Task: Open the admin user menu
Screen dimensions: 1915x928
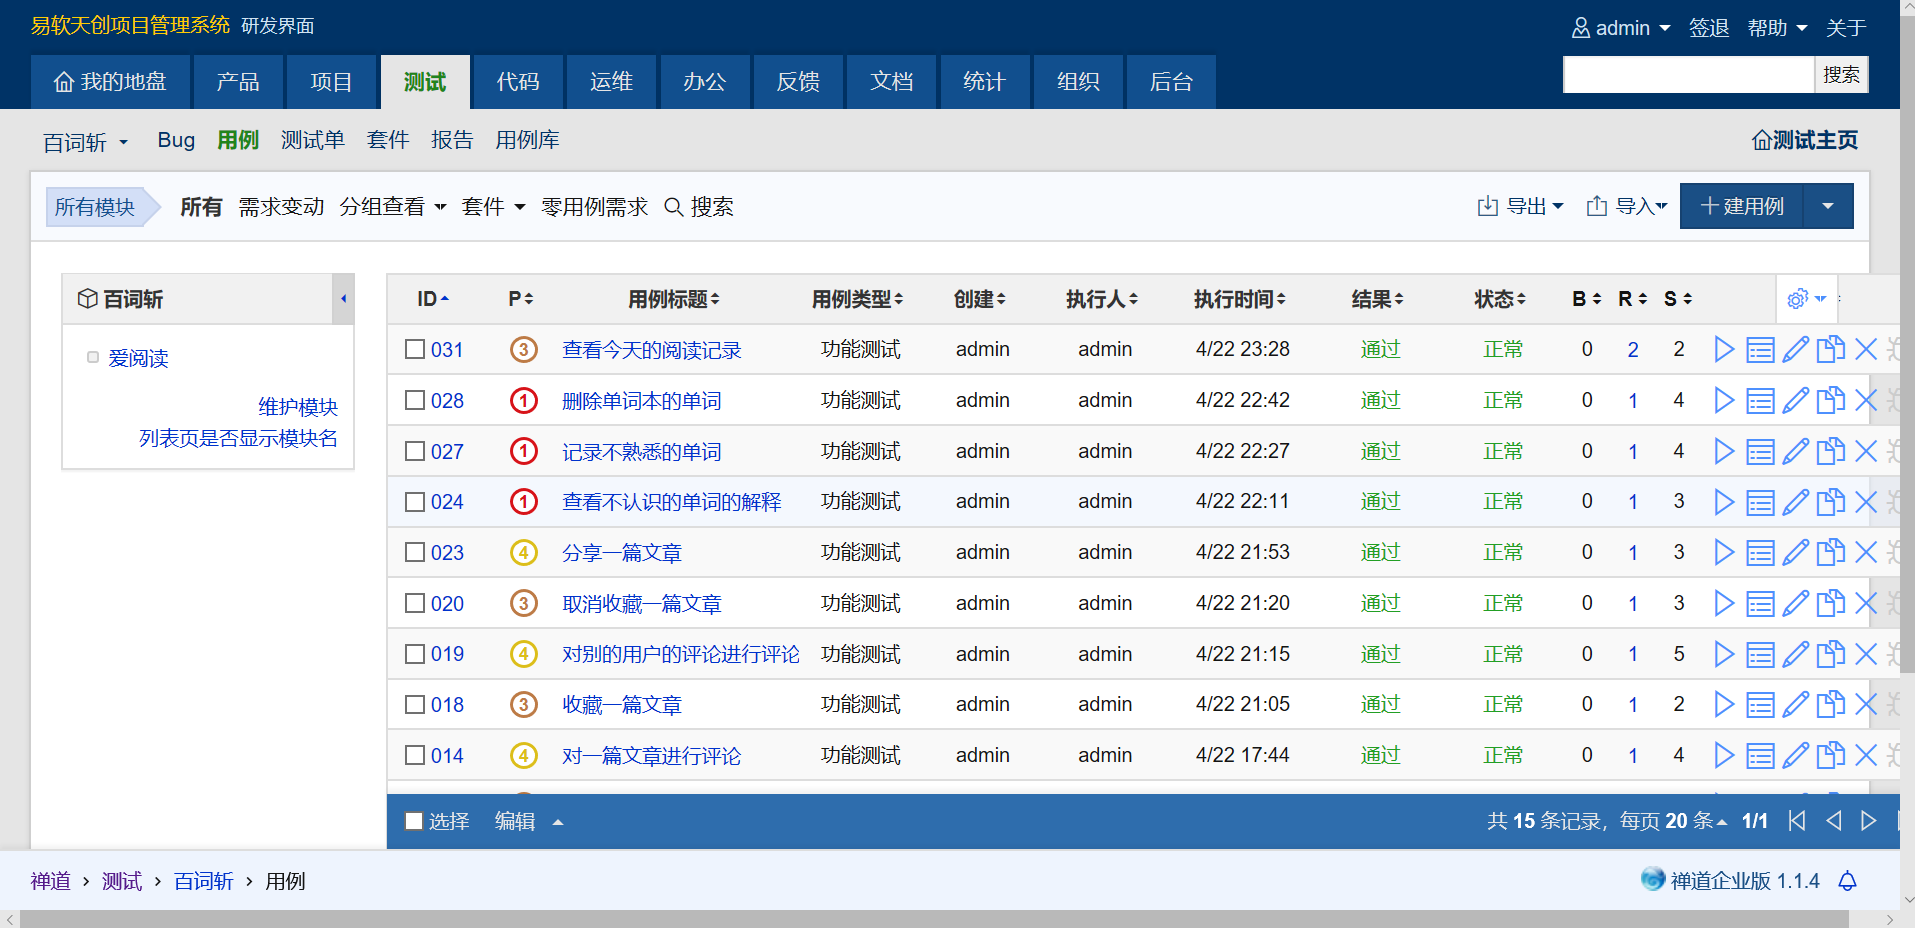Action: pos(1620,28)
